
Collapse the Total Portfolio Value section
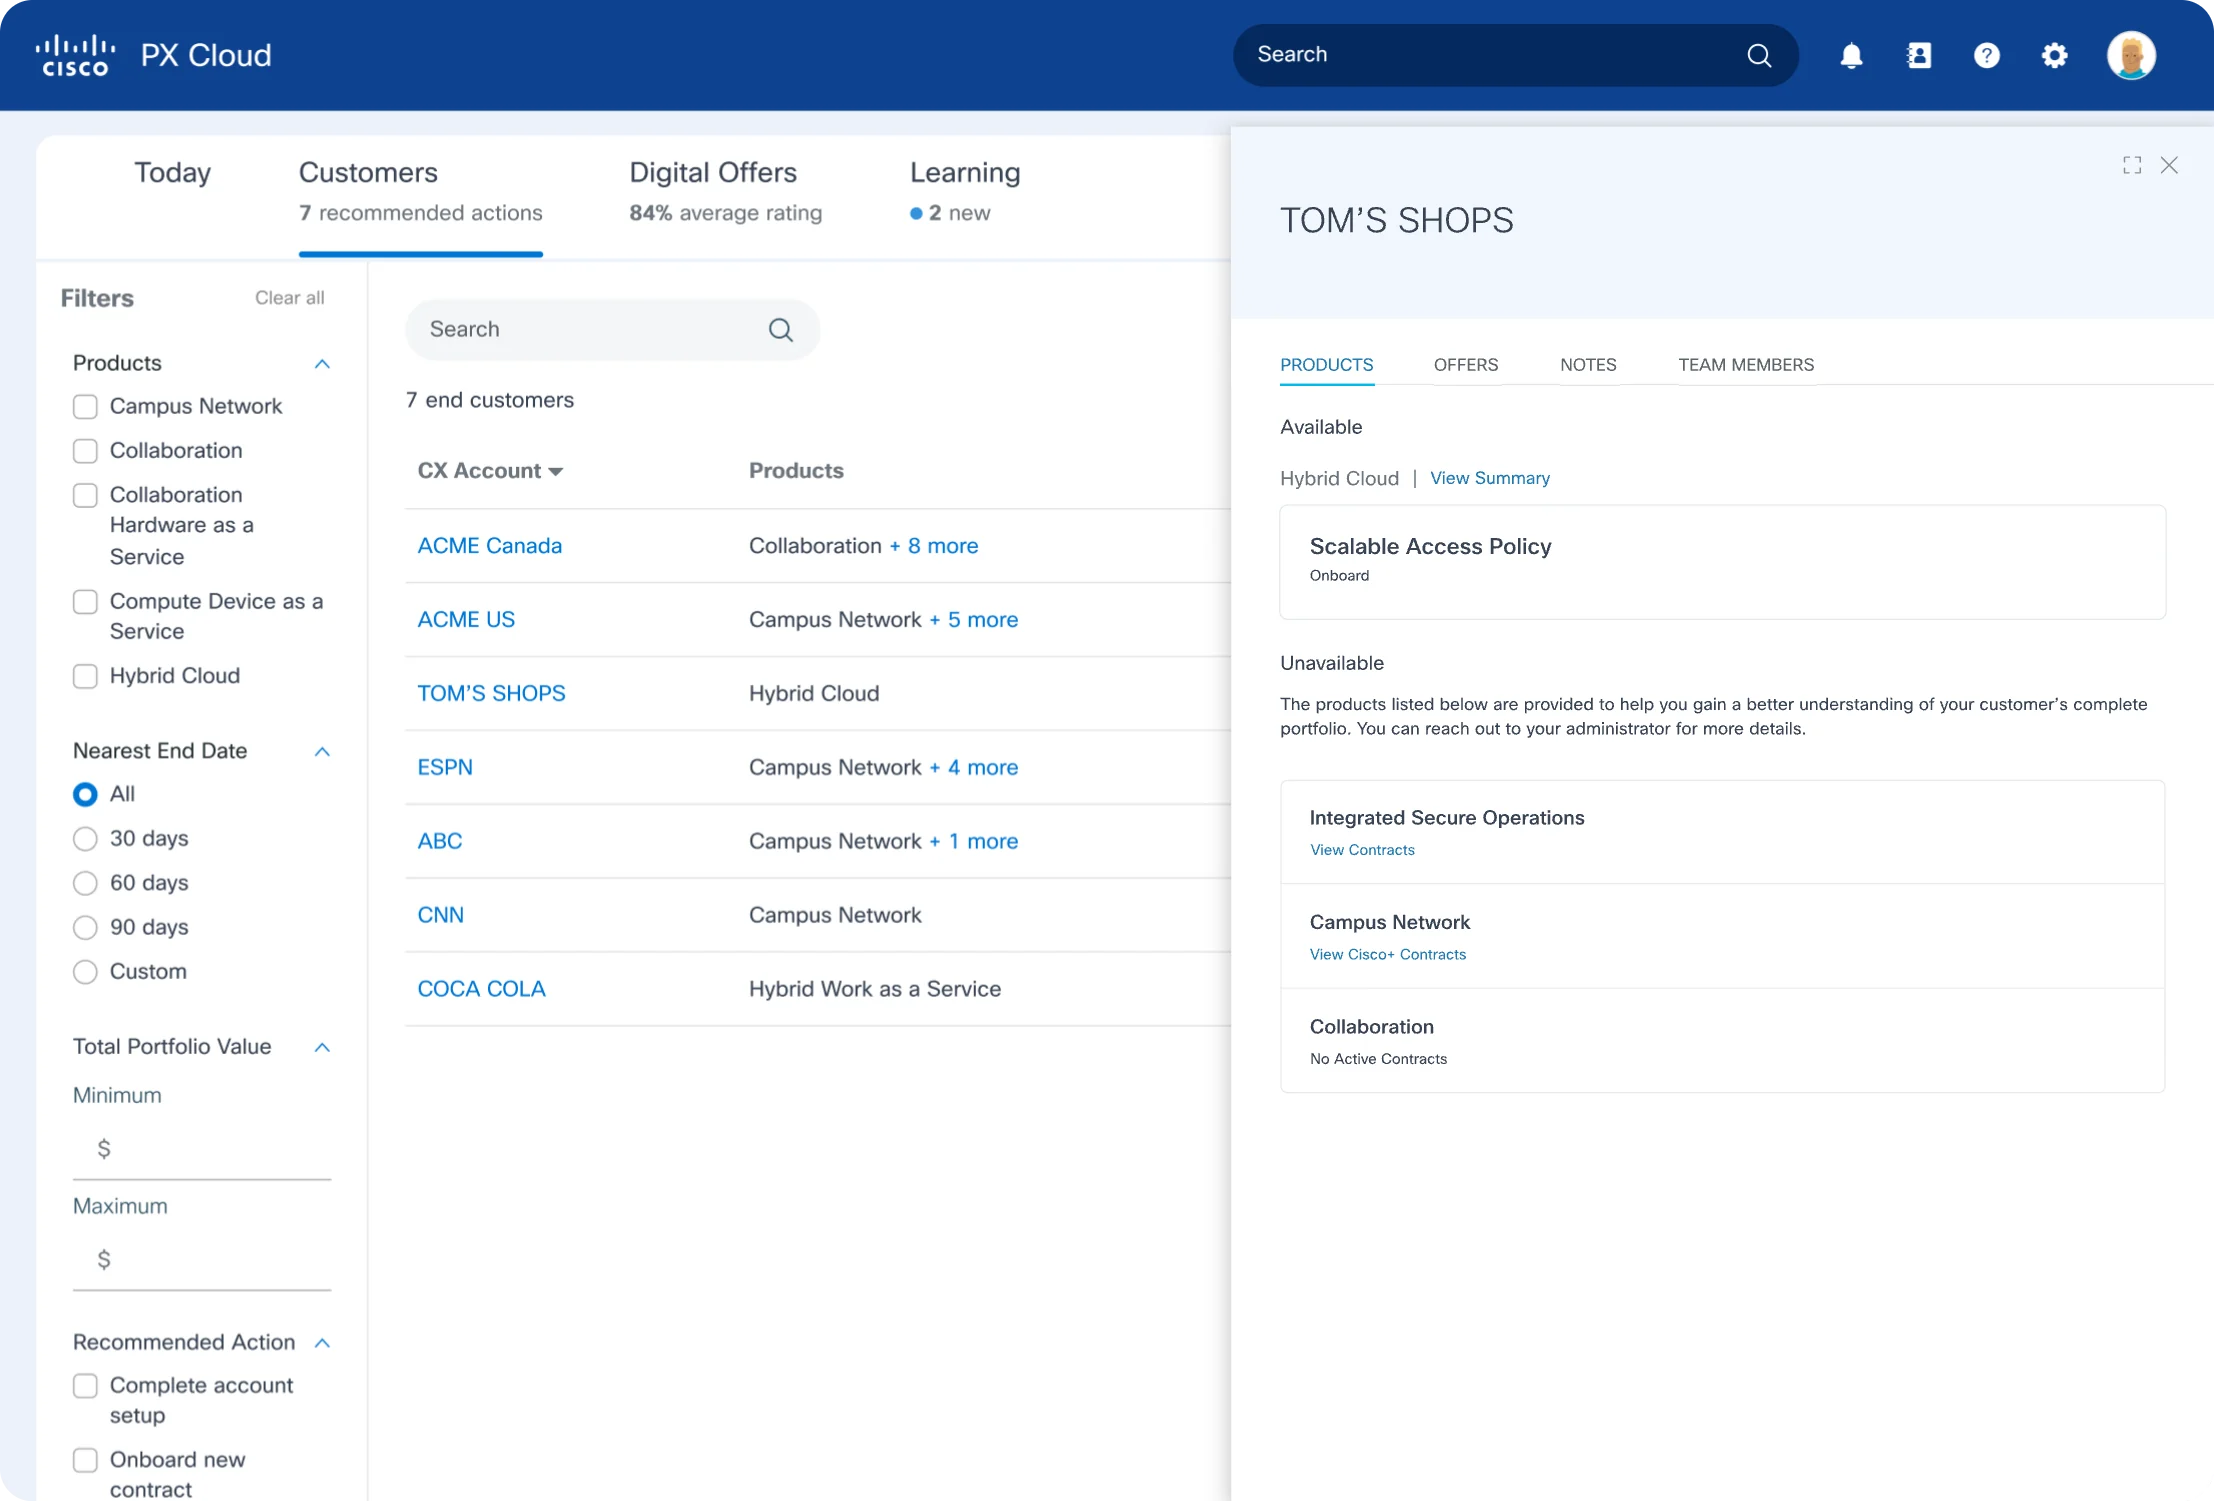(x=322, y=1047)
